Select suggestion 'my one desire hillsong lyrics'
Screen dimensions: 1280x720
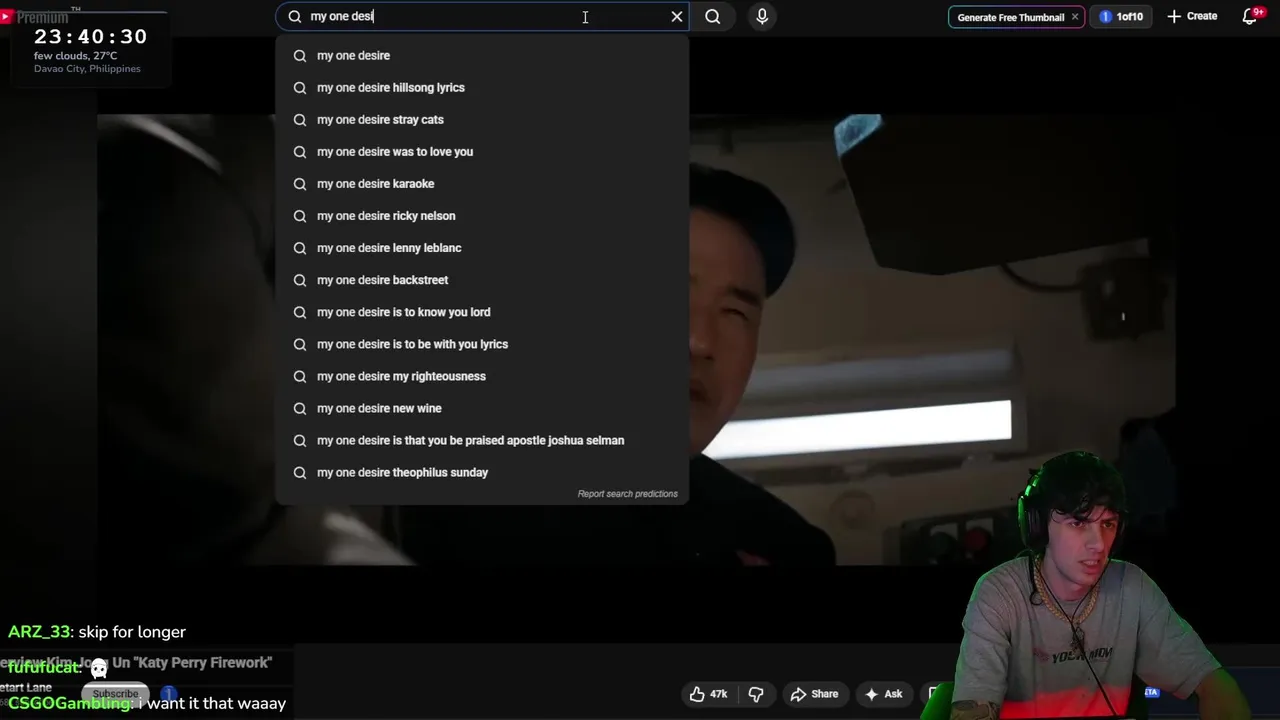point(482,88)
